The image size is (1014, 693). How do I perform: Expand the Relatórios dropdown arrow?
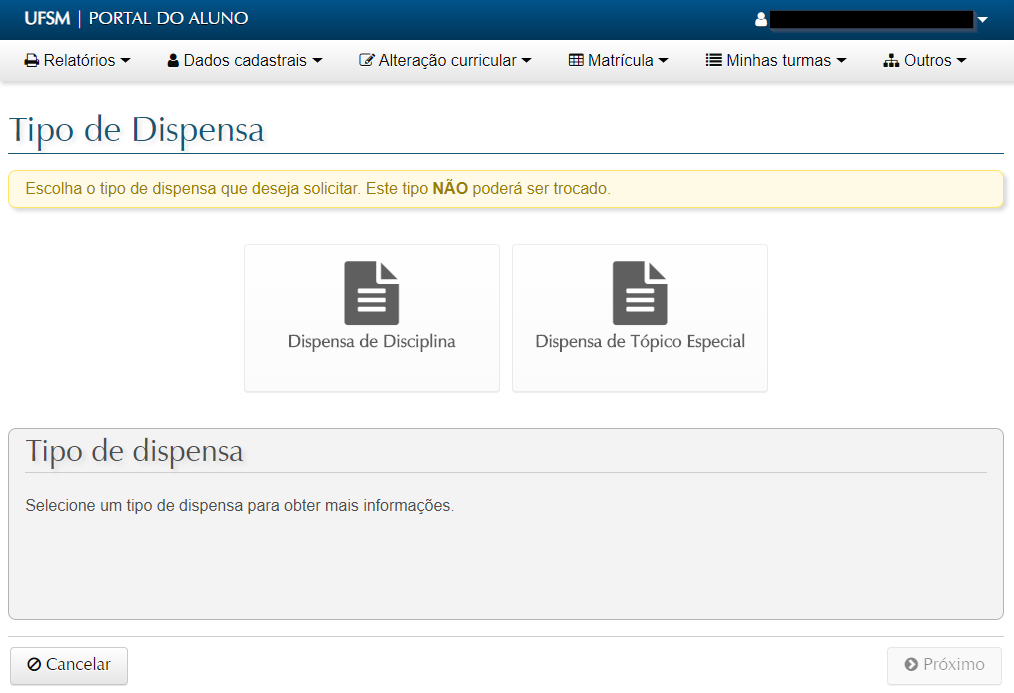point(125,61)
